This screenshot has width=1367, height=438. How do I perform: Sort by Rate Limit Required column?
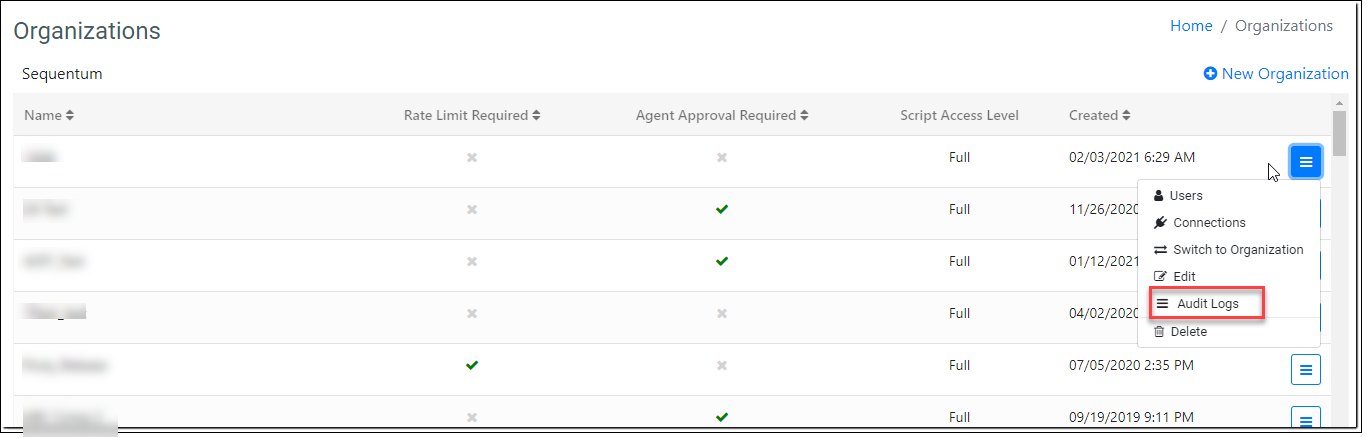[x=536, y=116]
